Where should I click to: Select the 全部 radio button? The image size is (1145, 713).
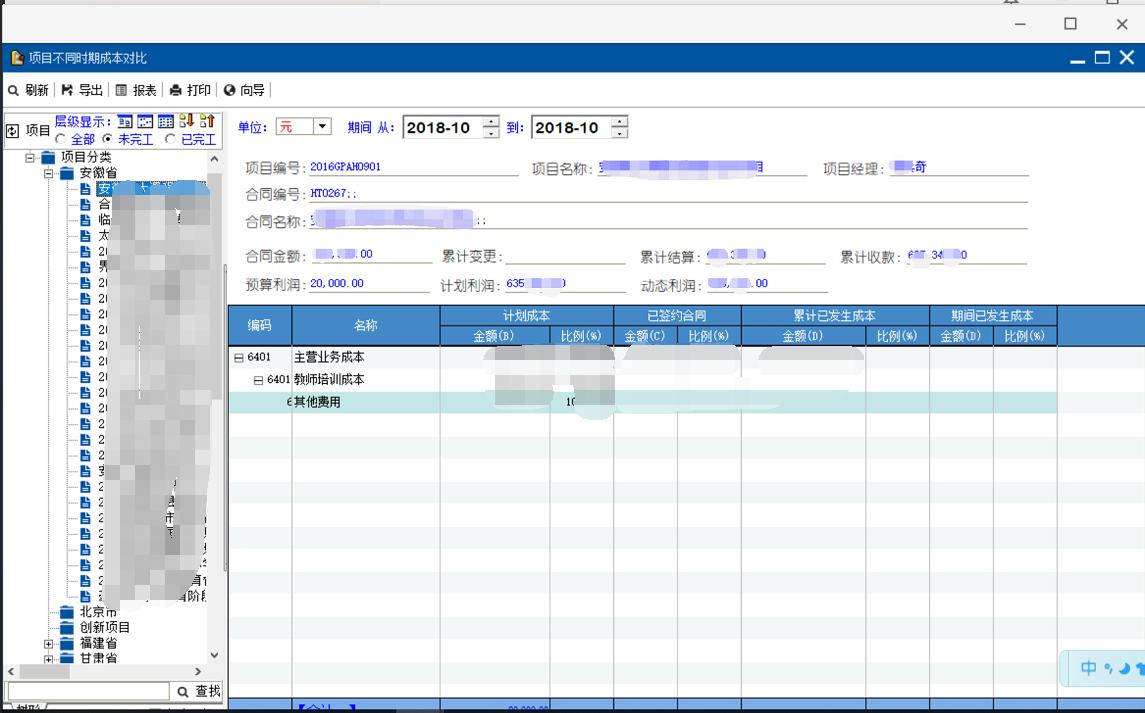(61, 139)
